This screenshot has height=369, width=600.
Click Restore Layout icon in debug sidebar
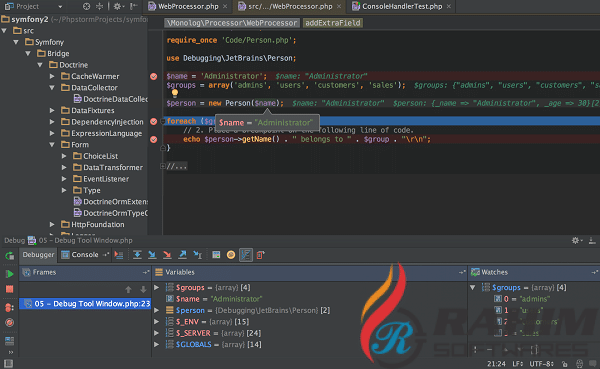point(10,340)
